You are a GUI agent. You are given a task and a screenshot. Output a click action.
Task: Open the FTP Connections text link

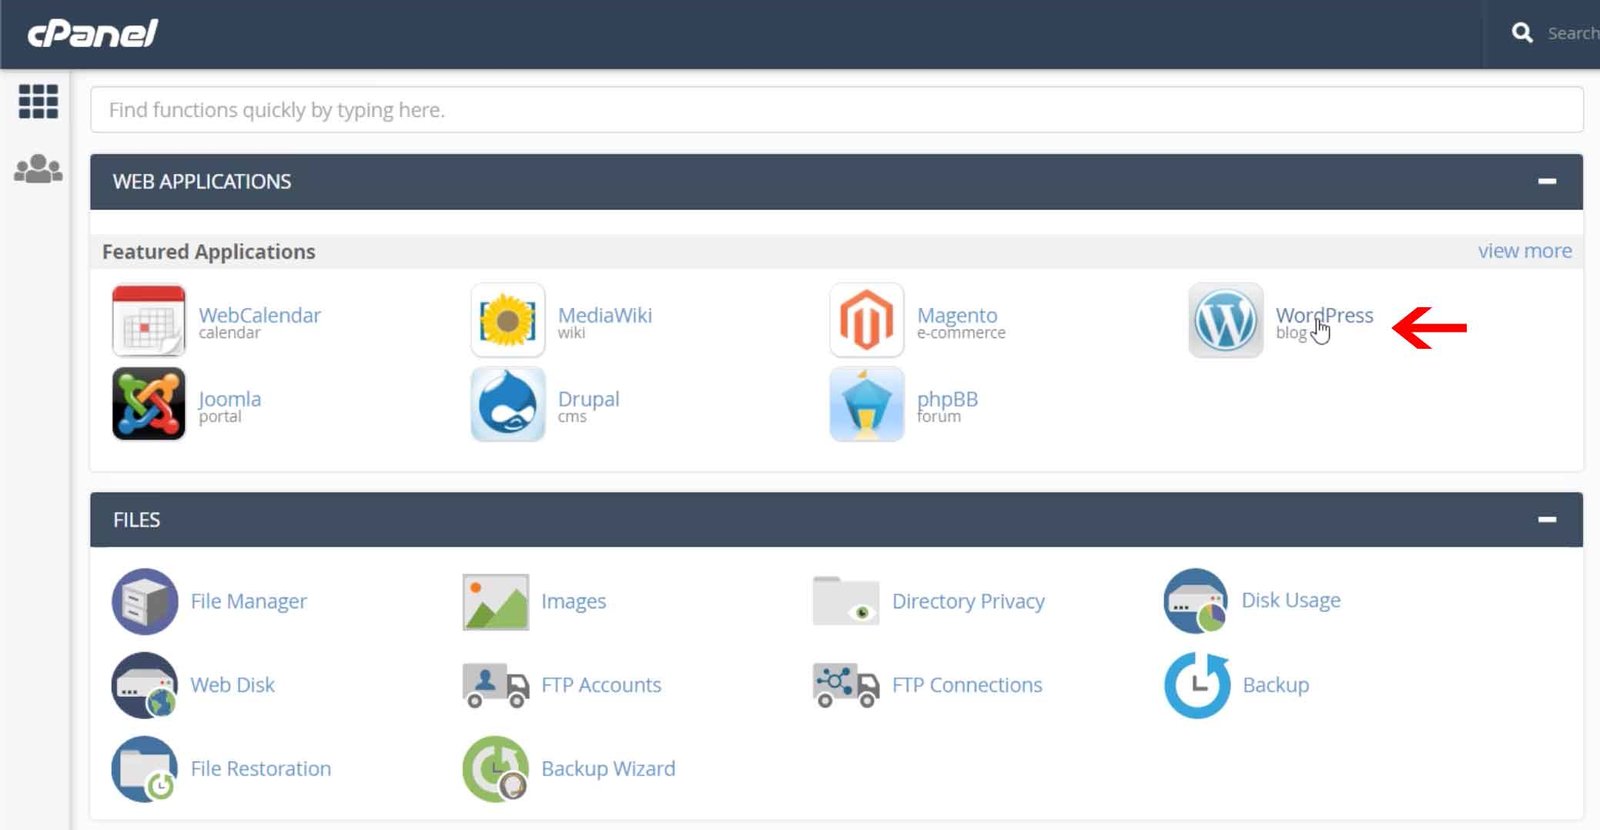(967, 685)
